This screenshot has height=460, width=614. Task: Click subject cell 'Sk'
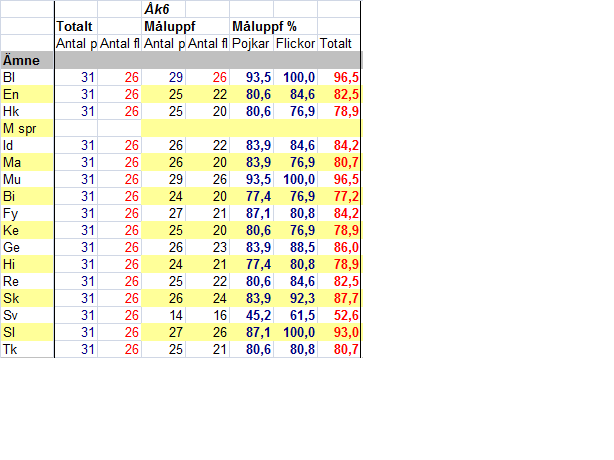27,298
